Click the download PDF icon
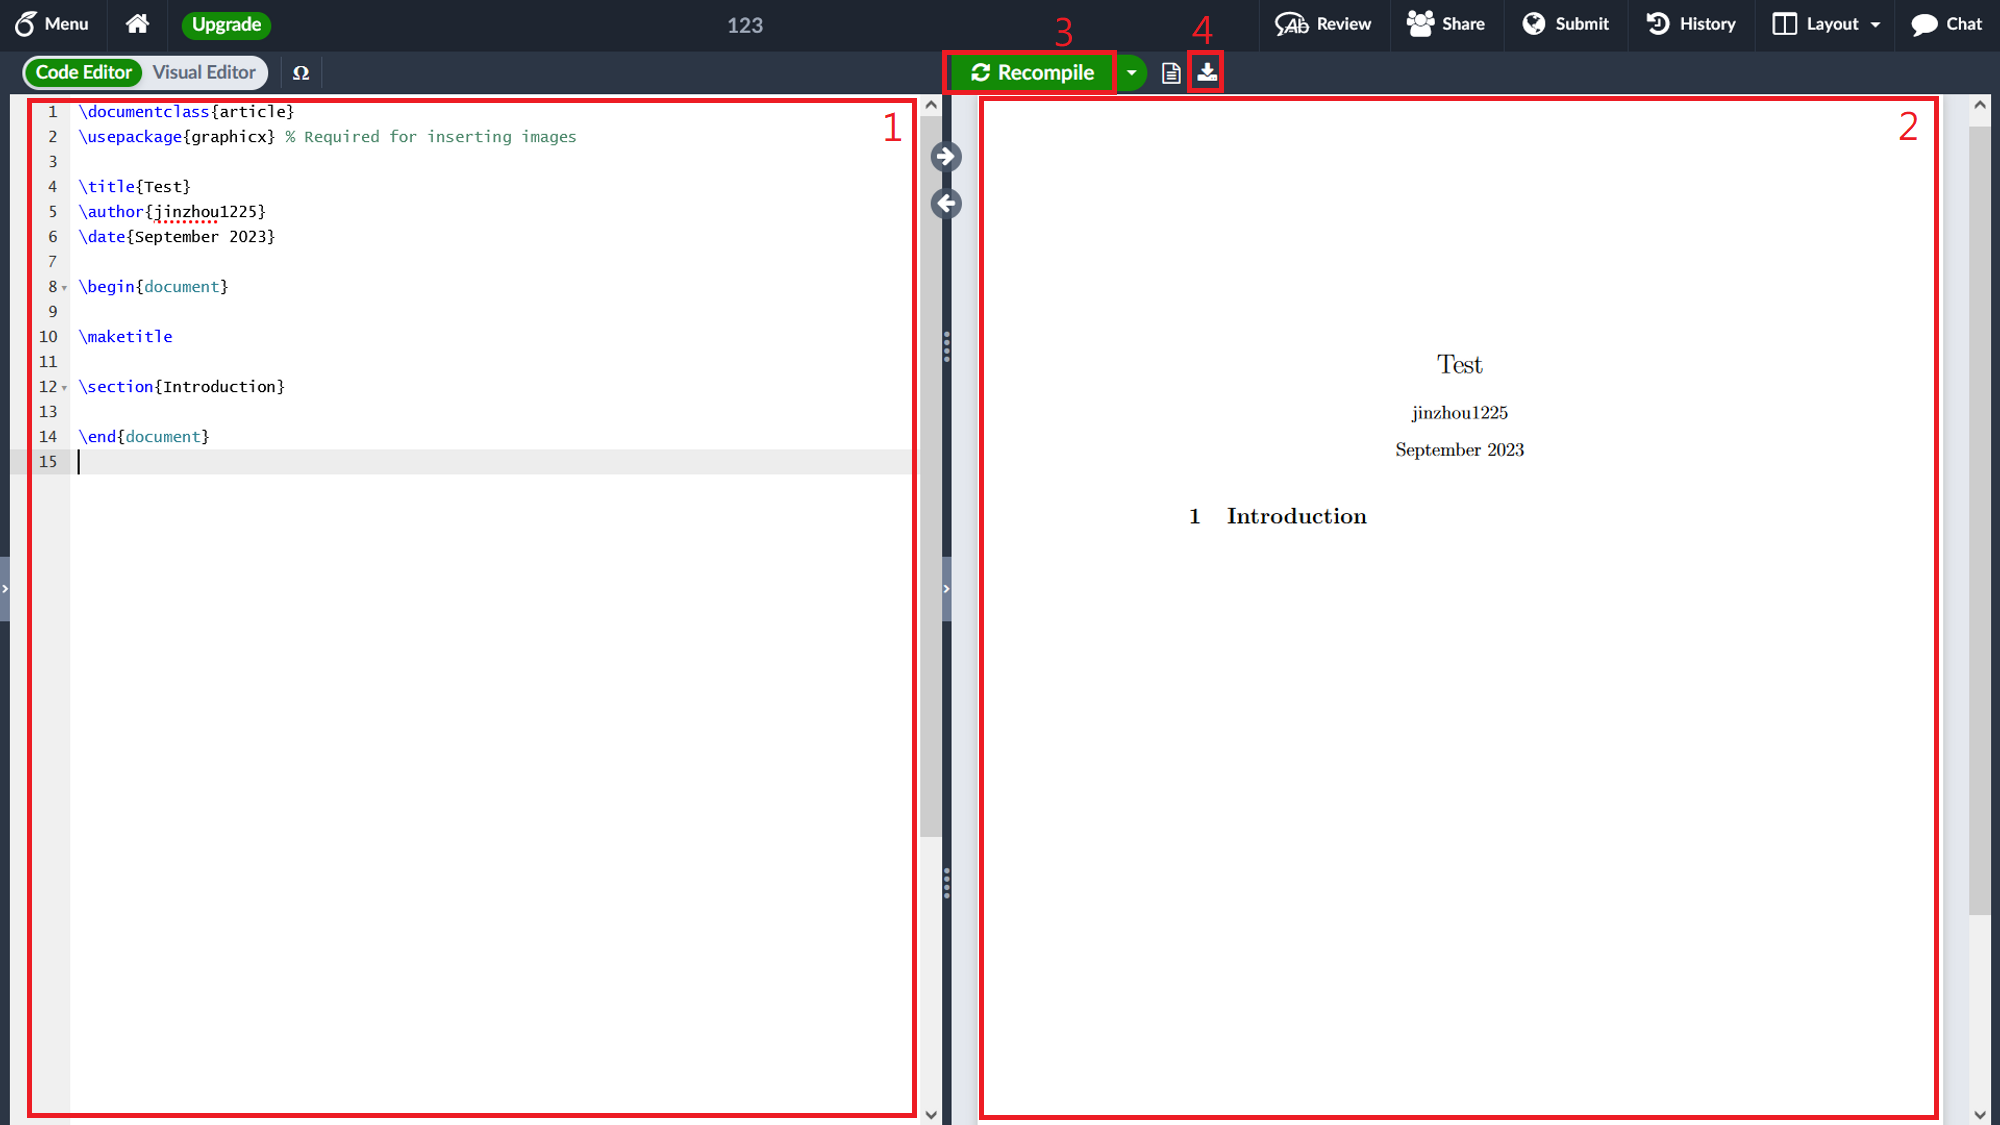The image size is (2000, 1125). [1207, 73]
